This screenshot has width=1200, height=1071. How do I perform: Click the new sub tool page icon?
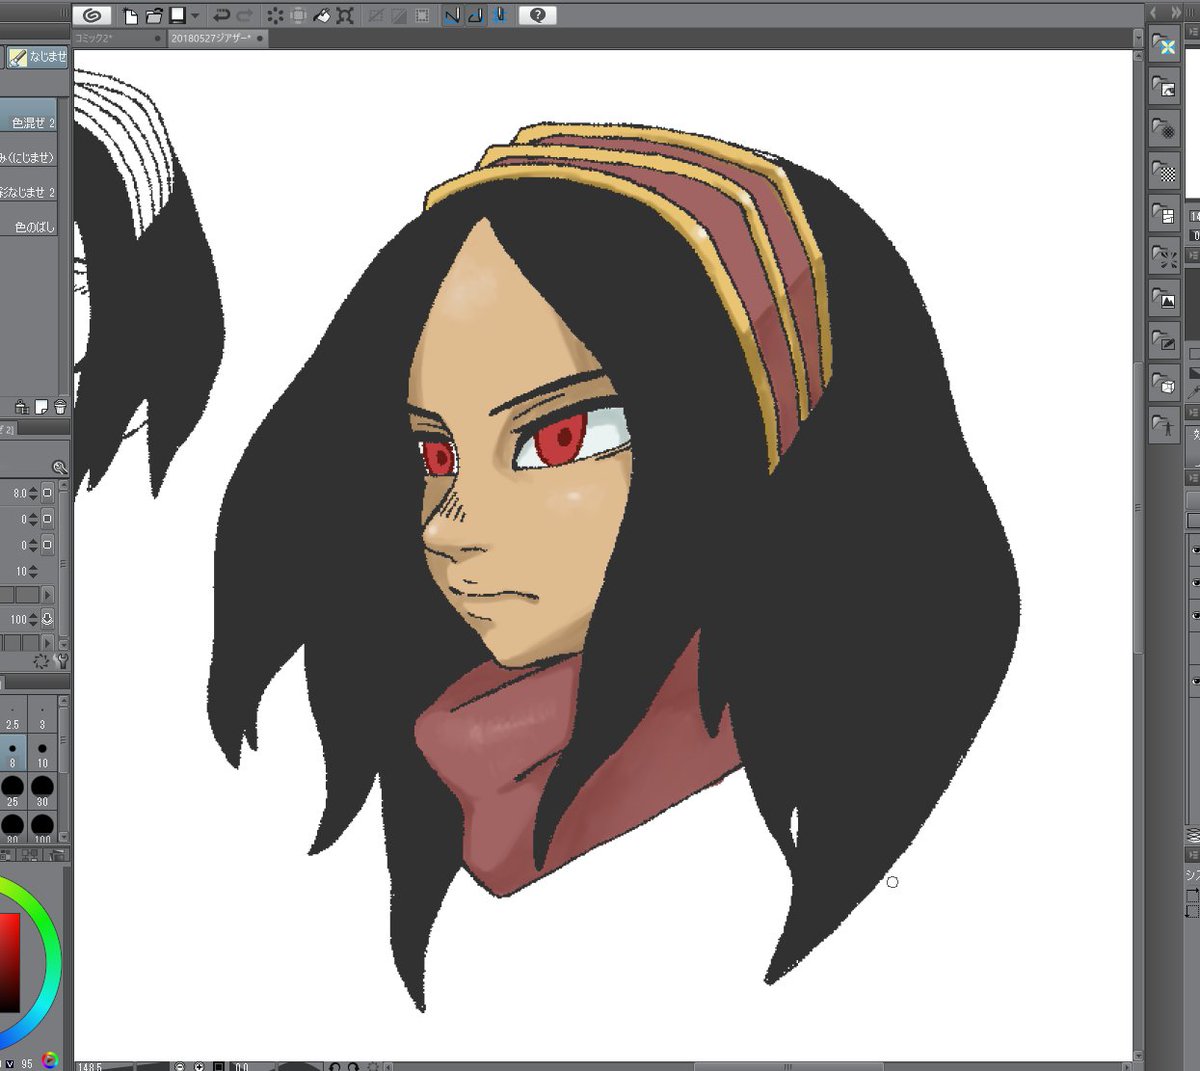coord(41,407)
